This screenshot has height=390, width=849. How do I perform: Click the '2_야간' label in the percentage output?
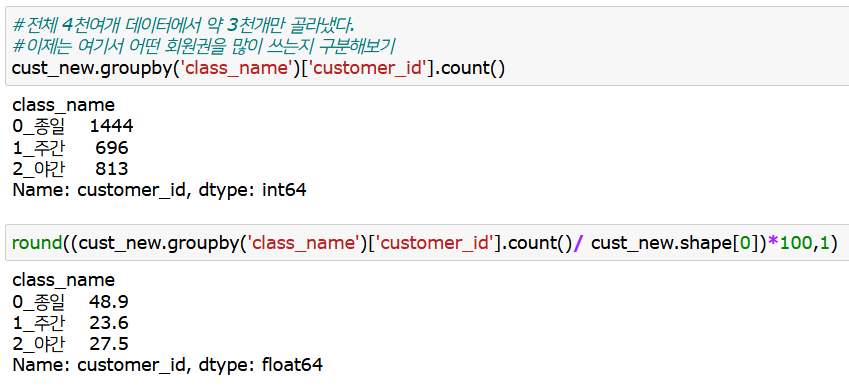pos(38,344)
